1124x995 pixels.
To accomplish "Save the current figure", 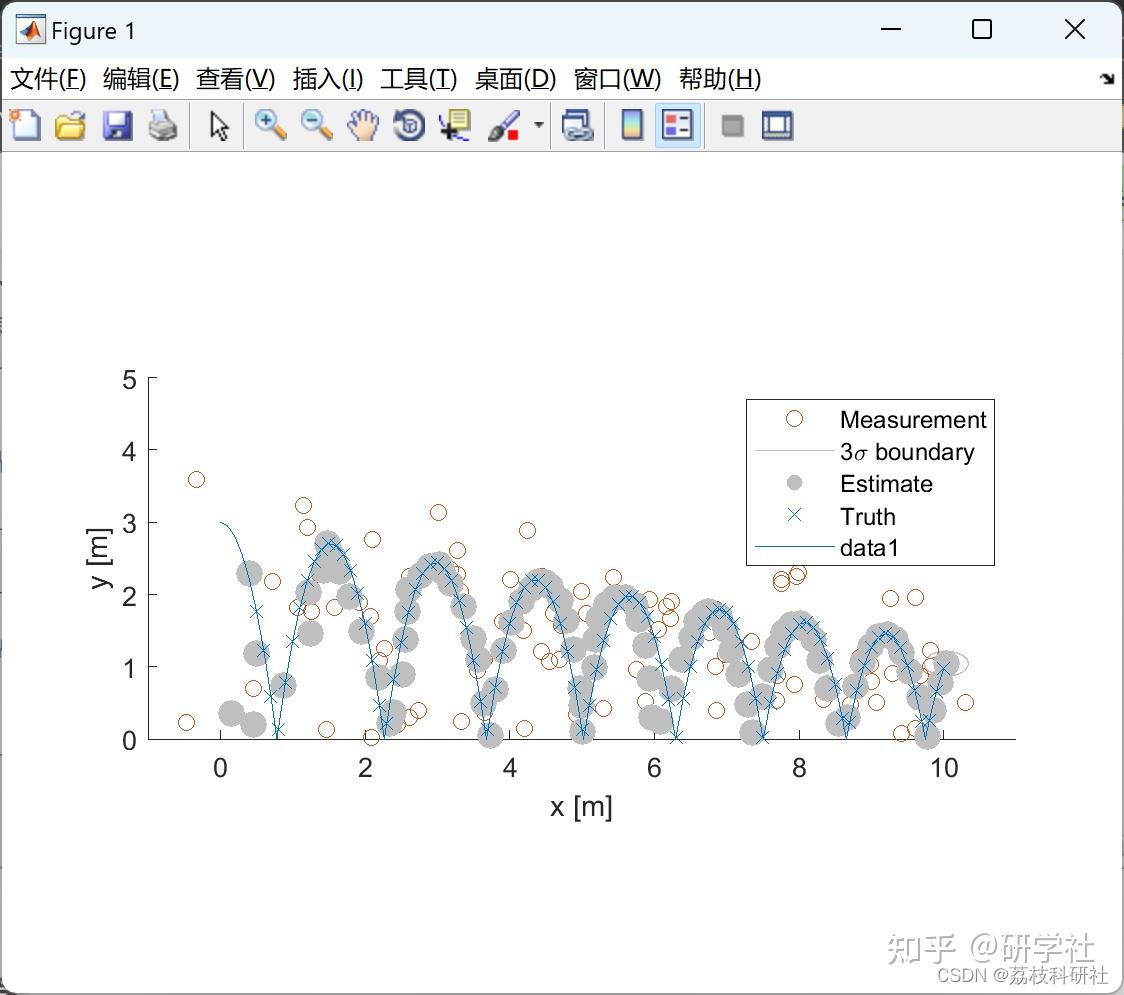I will coord(117,125).
